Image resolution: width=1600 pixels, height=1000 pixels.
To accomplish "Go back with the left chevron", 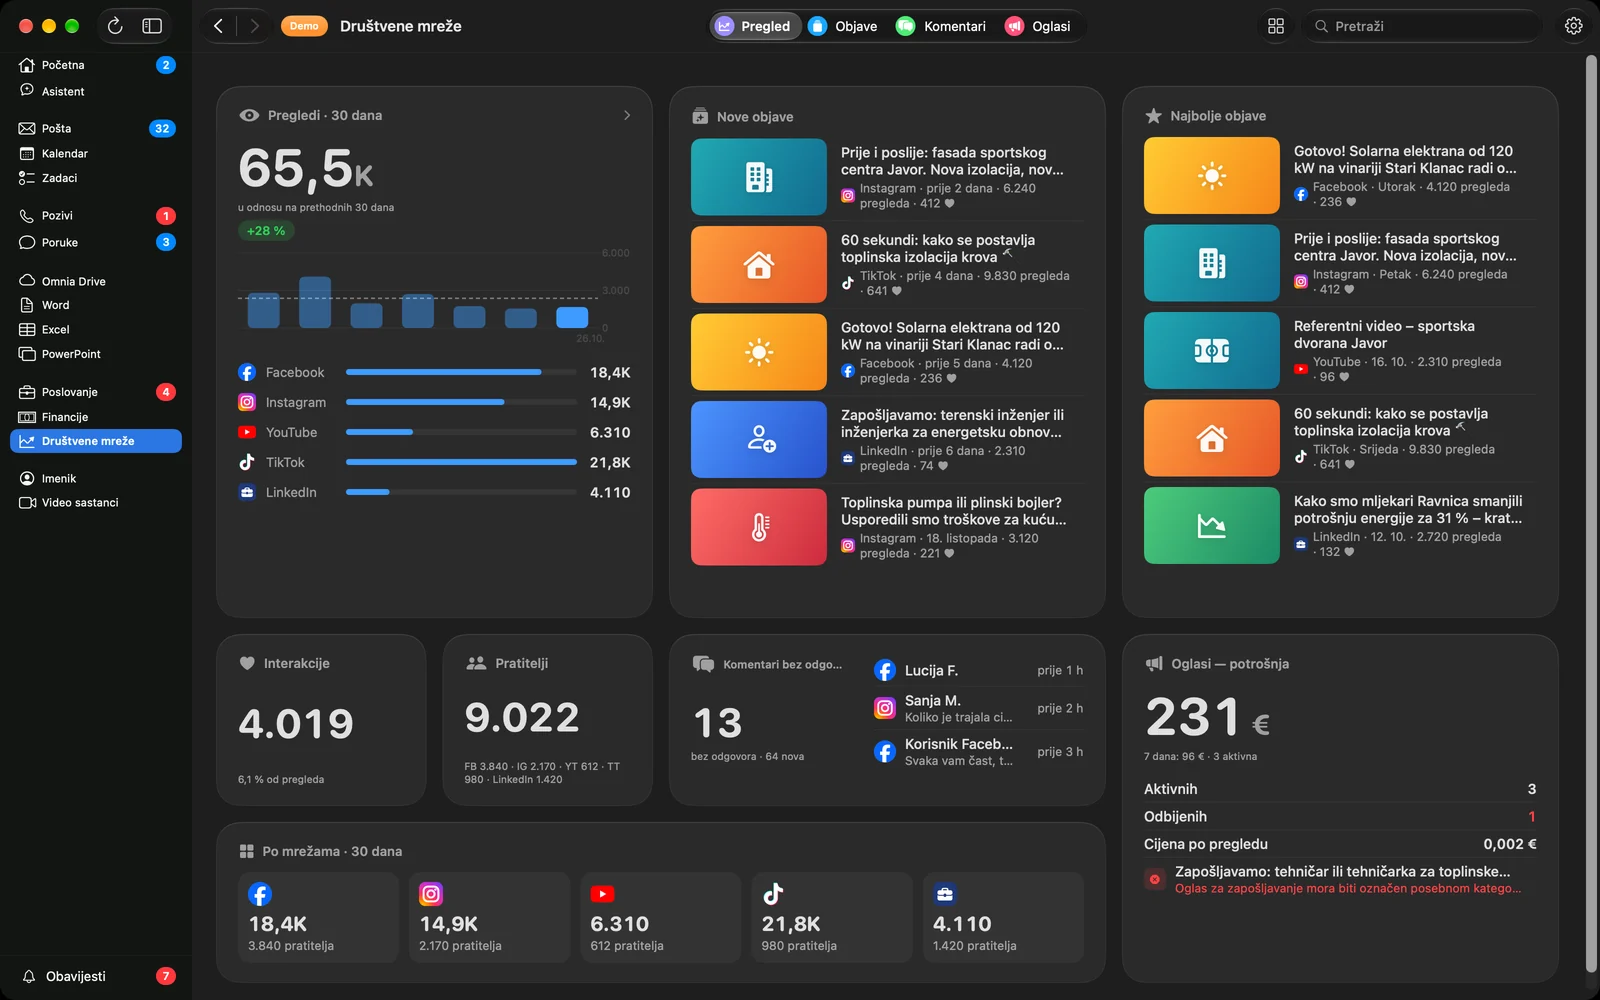I will click(x=219, y=26).
